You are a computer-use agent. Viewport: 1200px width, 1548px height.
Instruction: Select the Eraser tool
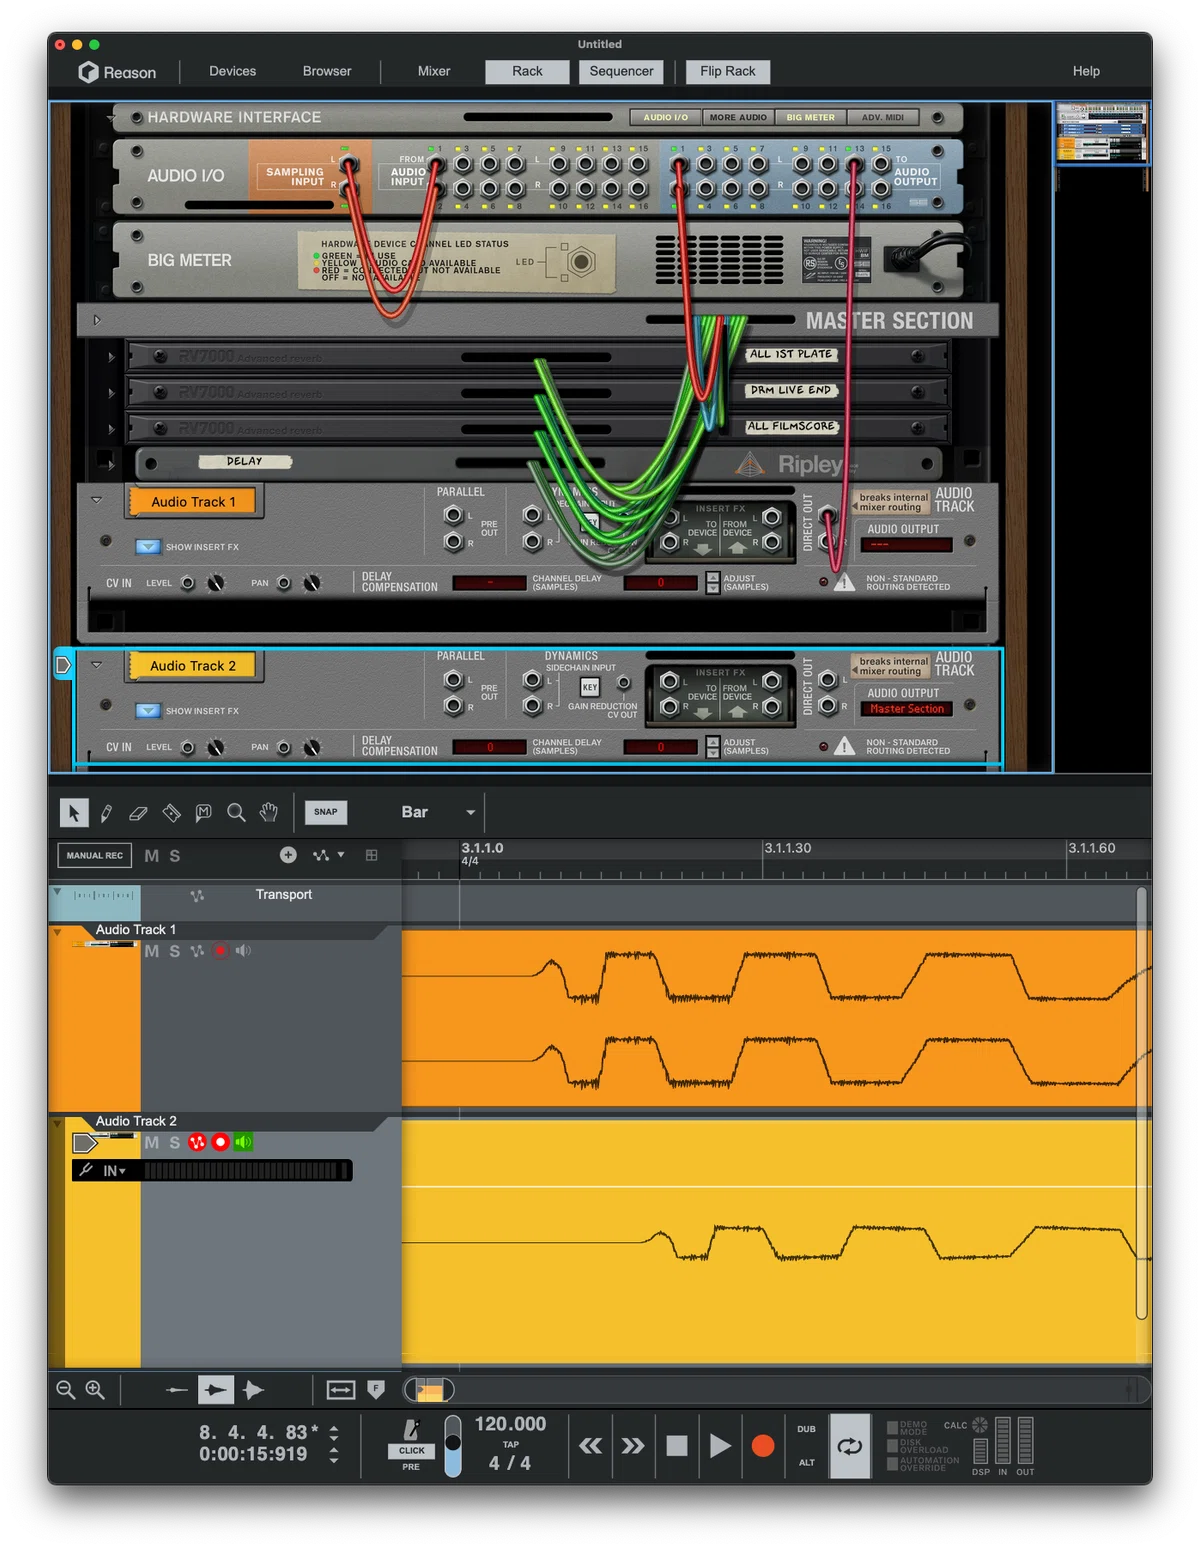pos(138,812)
